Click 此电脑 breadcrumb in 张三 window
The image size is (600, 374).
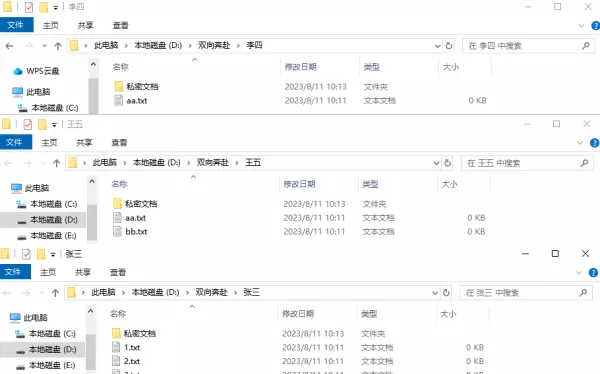[x=103, y=292]
